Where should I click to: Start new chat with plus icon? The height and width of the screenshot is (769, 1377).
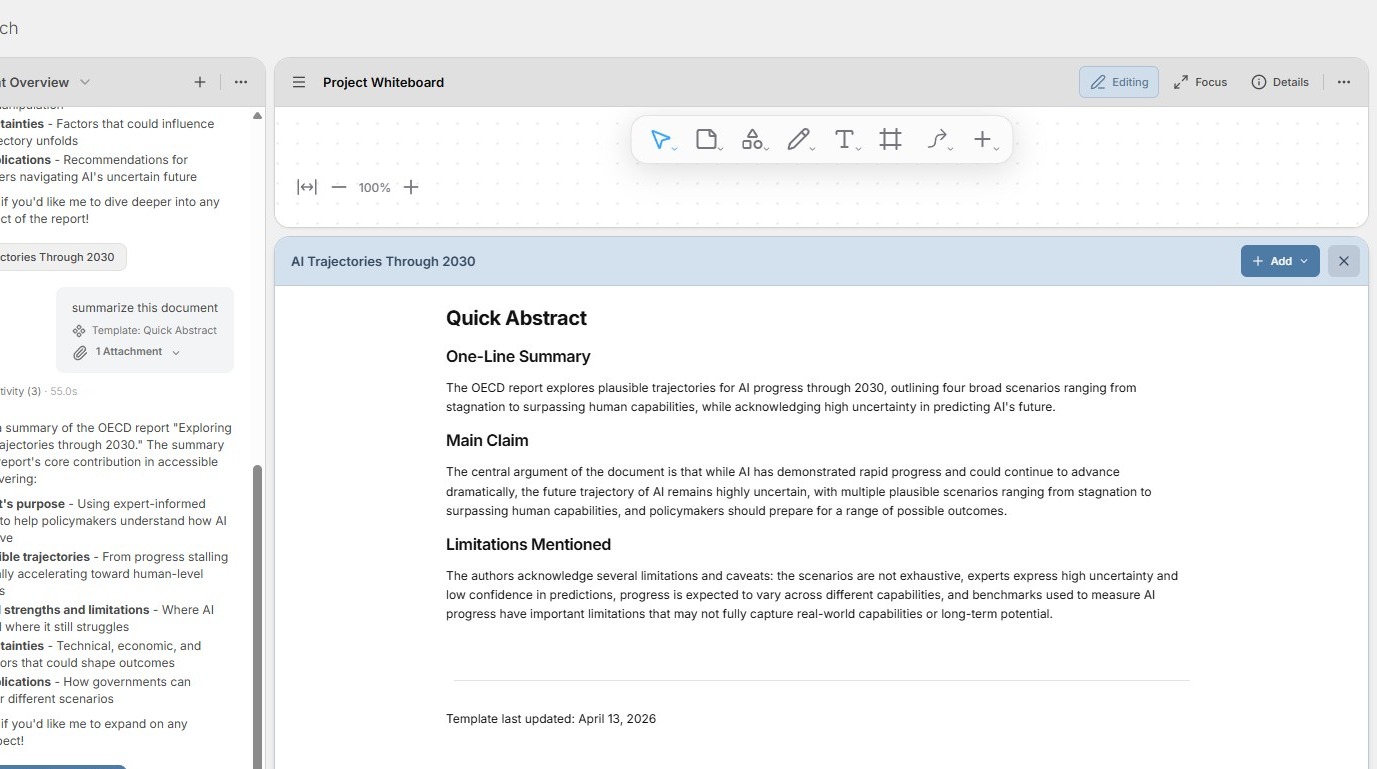[x=200, y=82]
